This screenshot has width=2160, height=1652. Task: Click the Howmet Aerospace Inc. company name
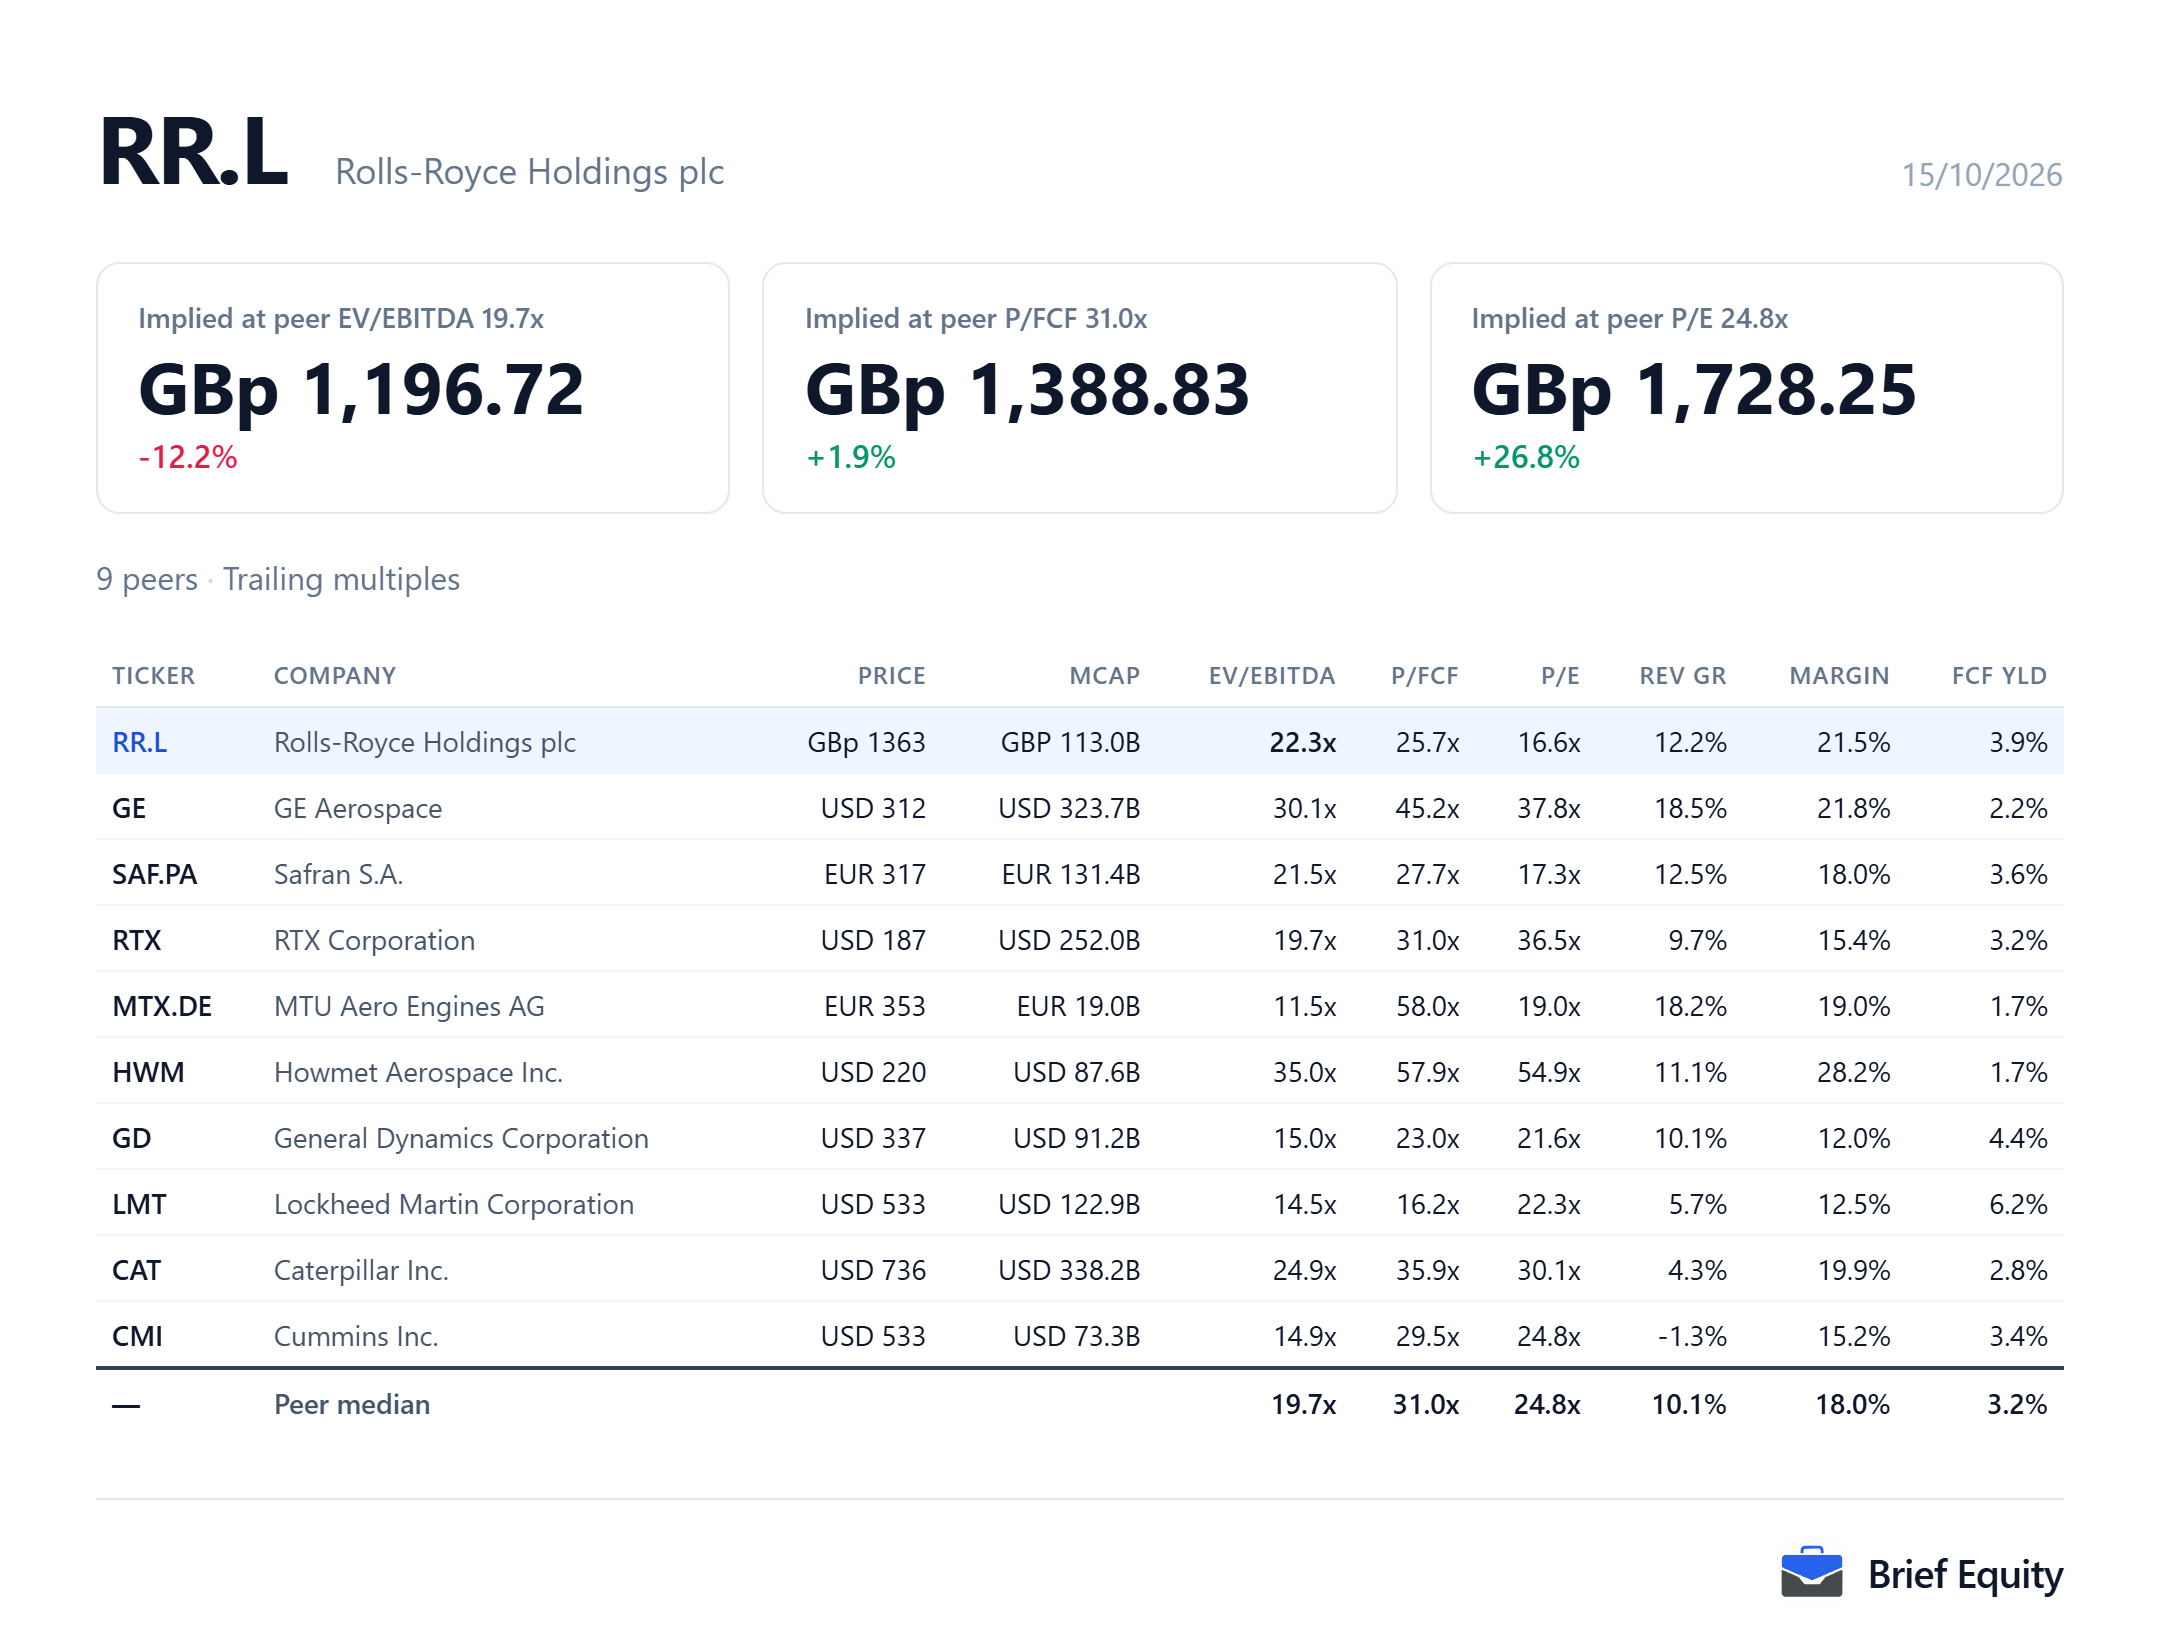click(419, 1072)
